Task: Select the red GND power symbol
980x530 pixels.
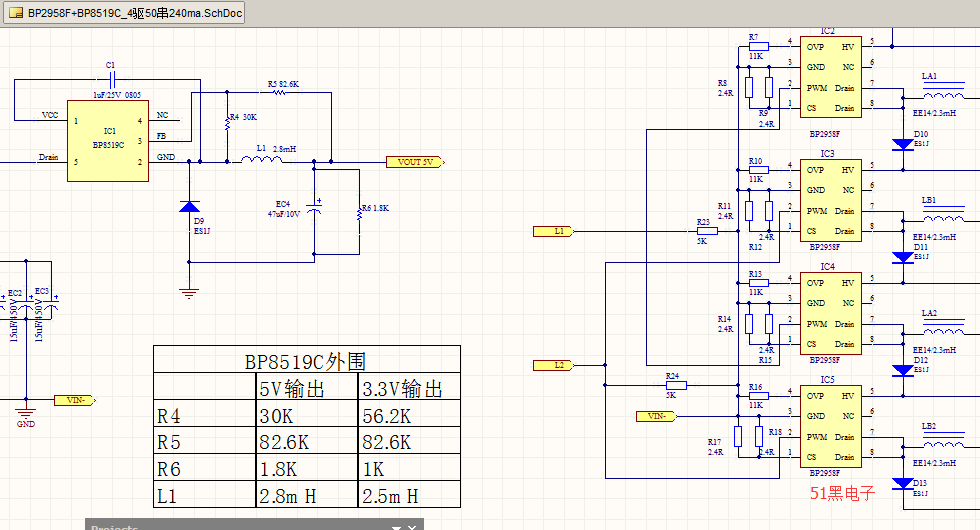Action: [x=26, y=416]
